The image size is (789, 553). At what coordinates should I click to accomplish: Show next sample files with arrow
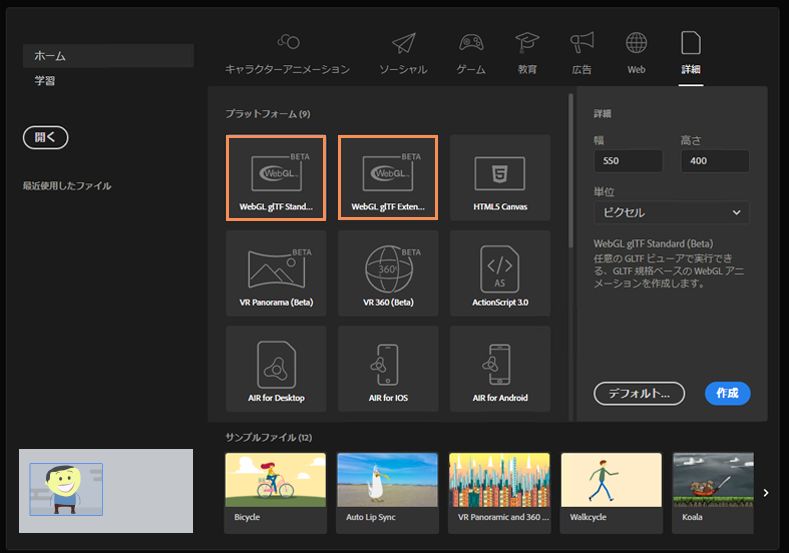[765, 493]
